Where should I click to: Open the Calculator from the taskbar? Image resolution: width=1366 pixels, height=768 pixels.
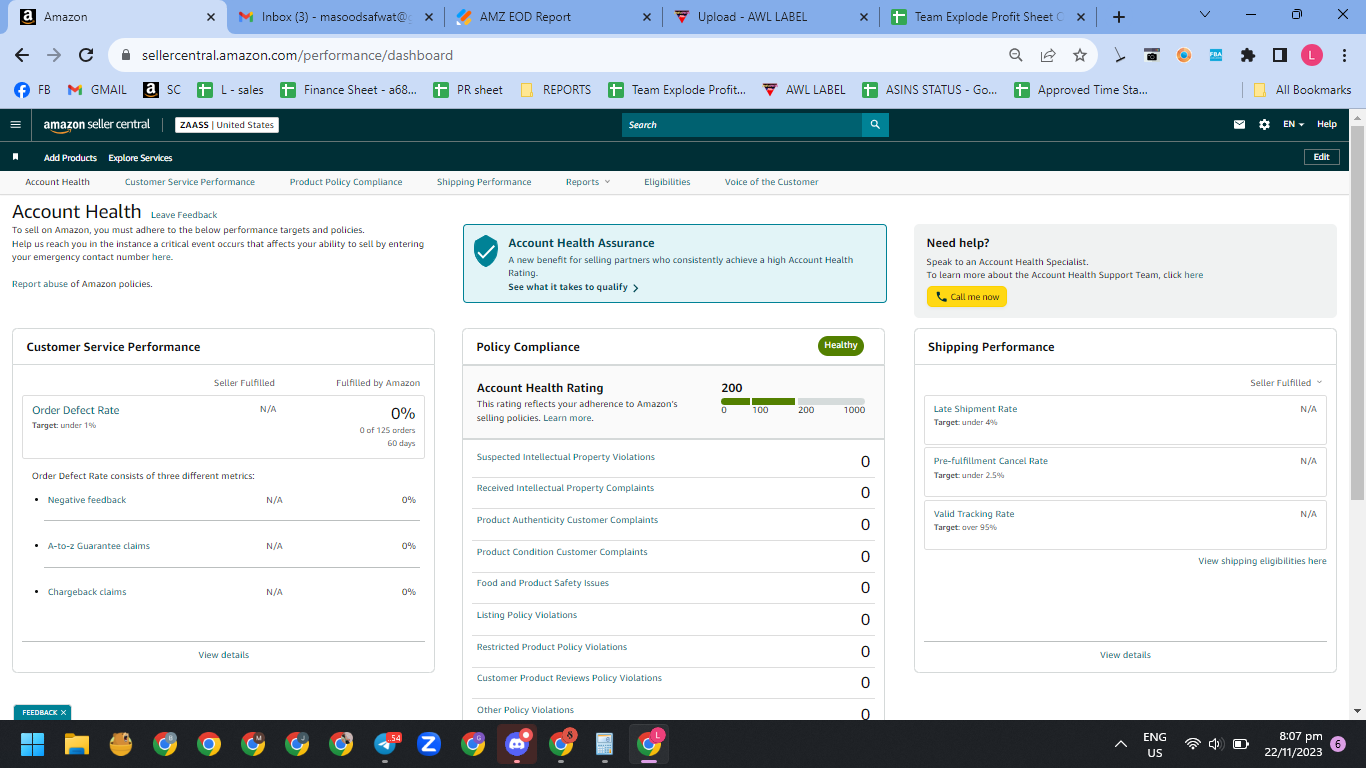click(x=604, y=744)
